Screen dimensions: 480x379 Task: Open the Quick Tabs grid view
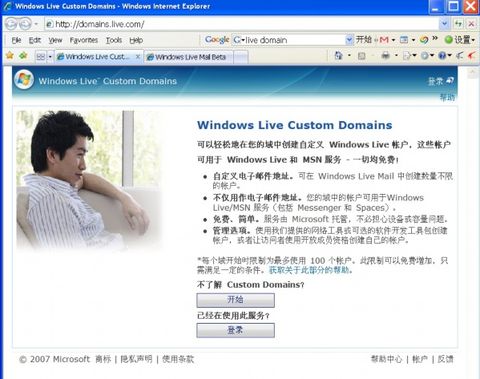click(41, 57)
